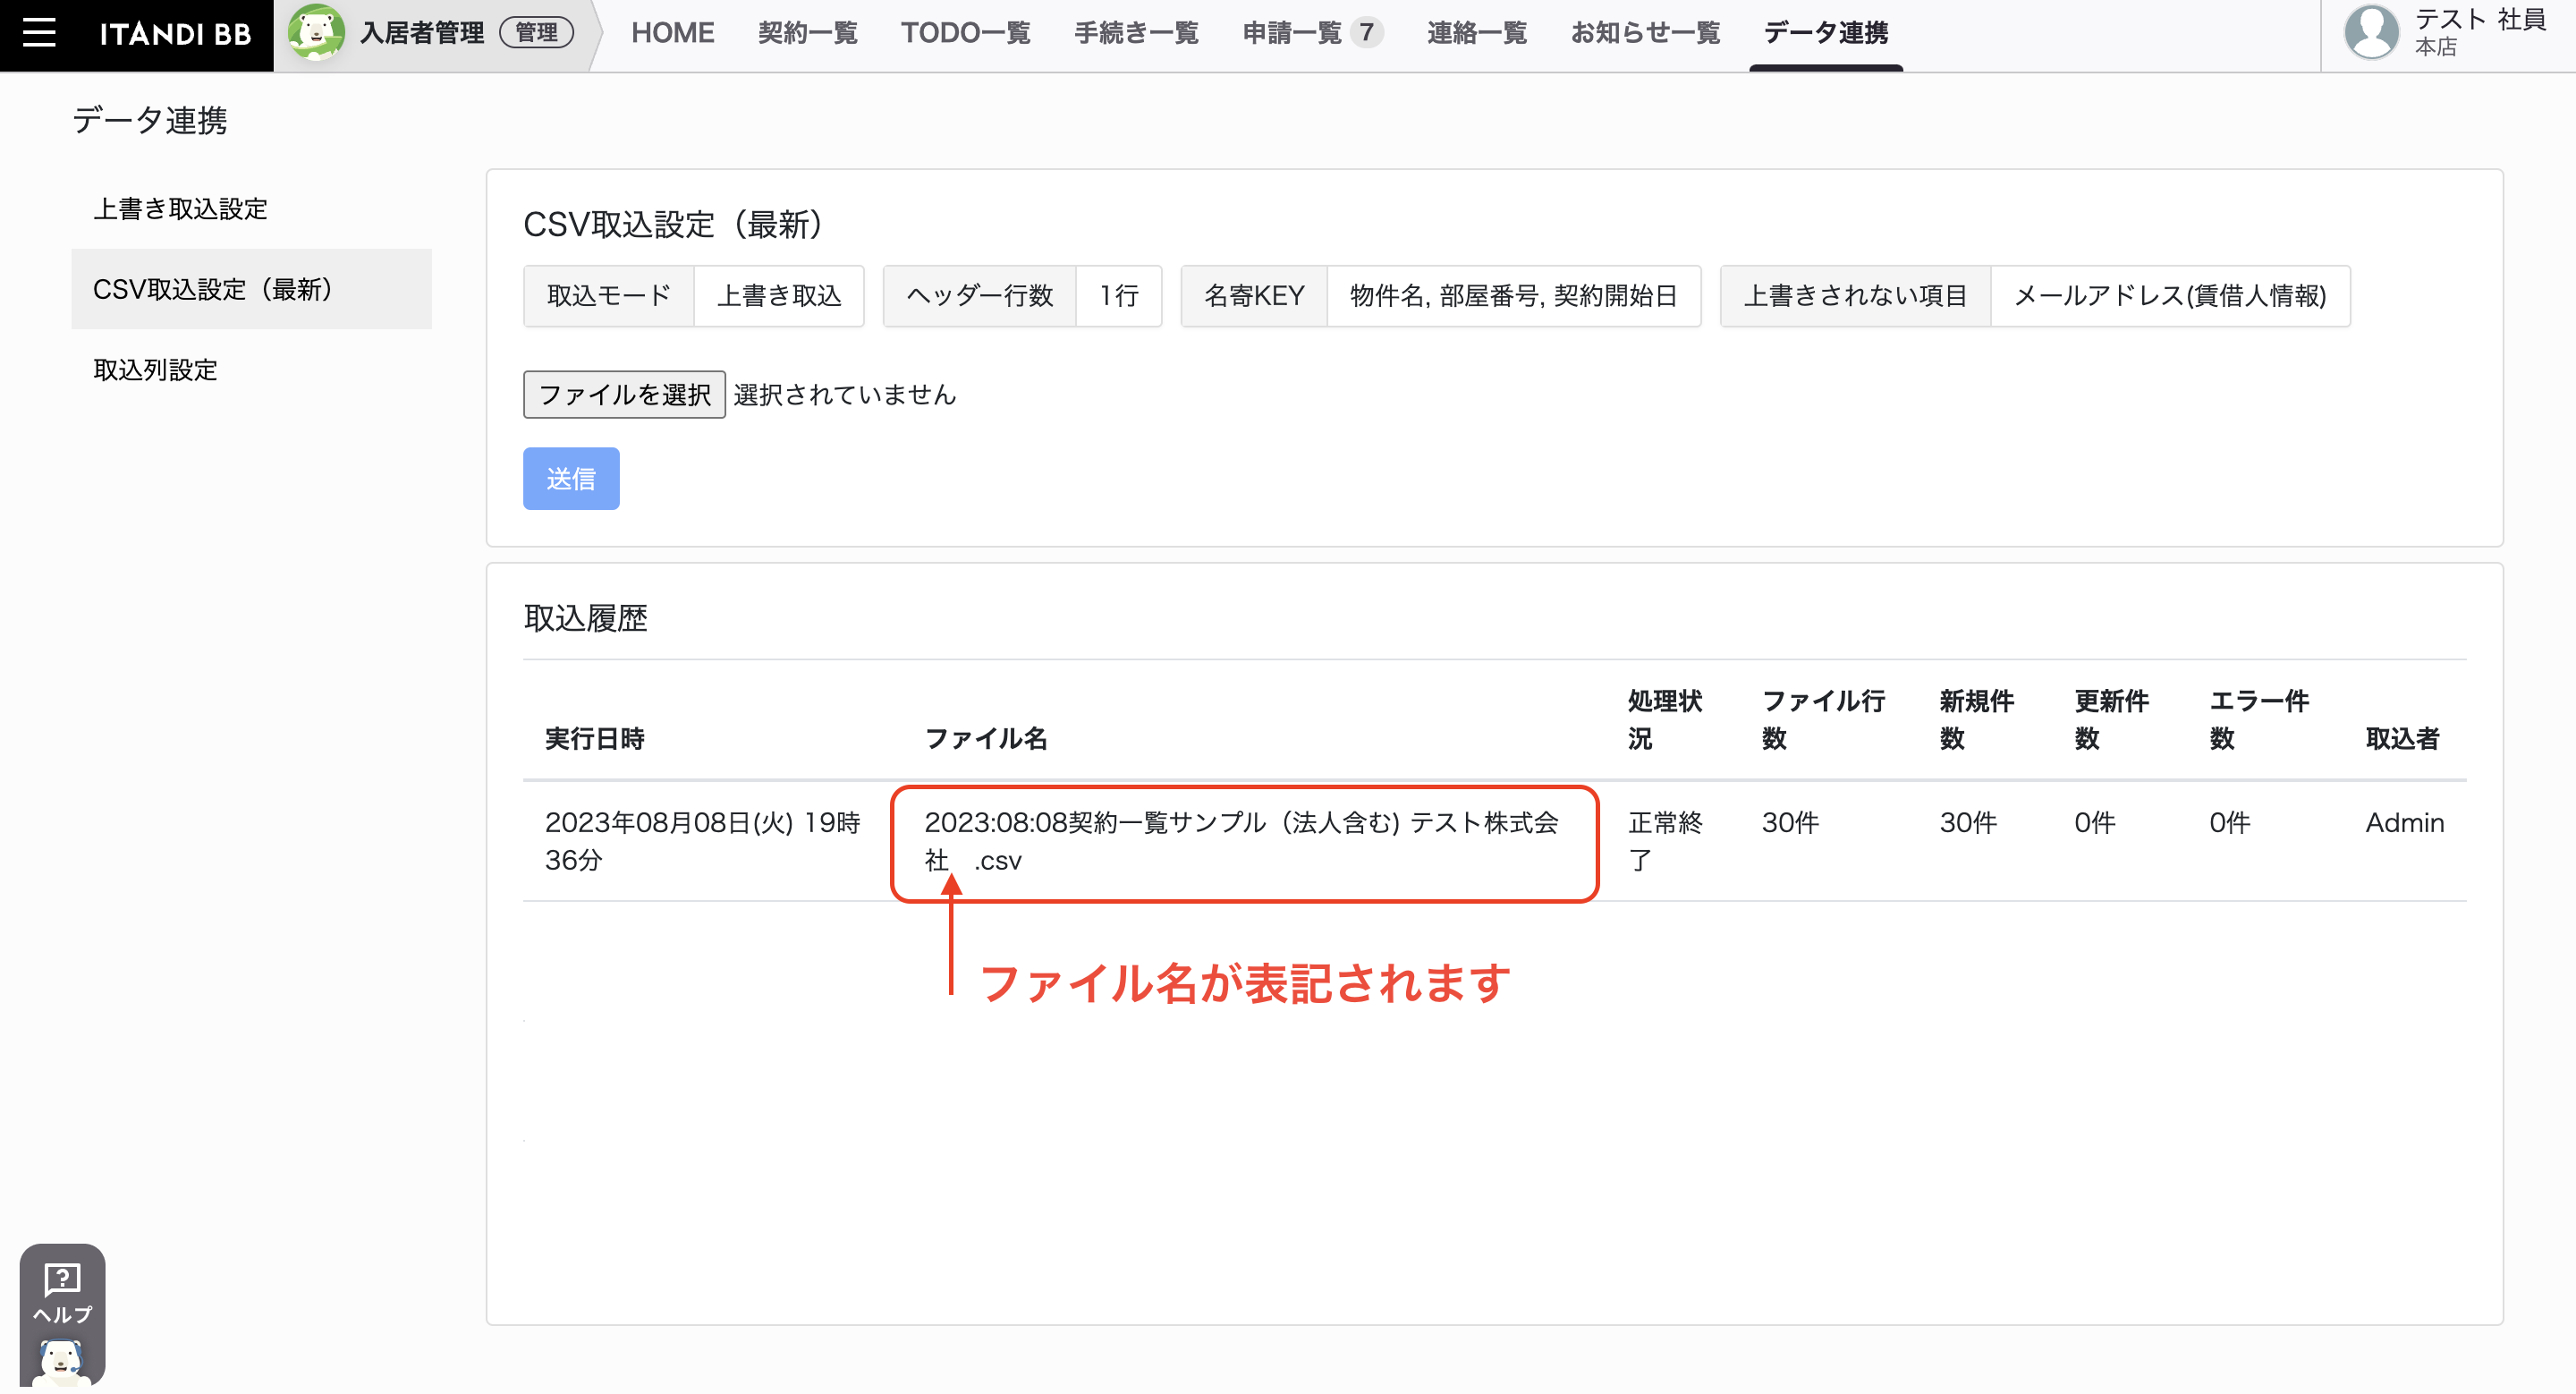Viewport: 2576px width, 1394px height.
Task: Click the 申請一覧 notification badge 7
Action: (x=1366, y=33)
